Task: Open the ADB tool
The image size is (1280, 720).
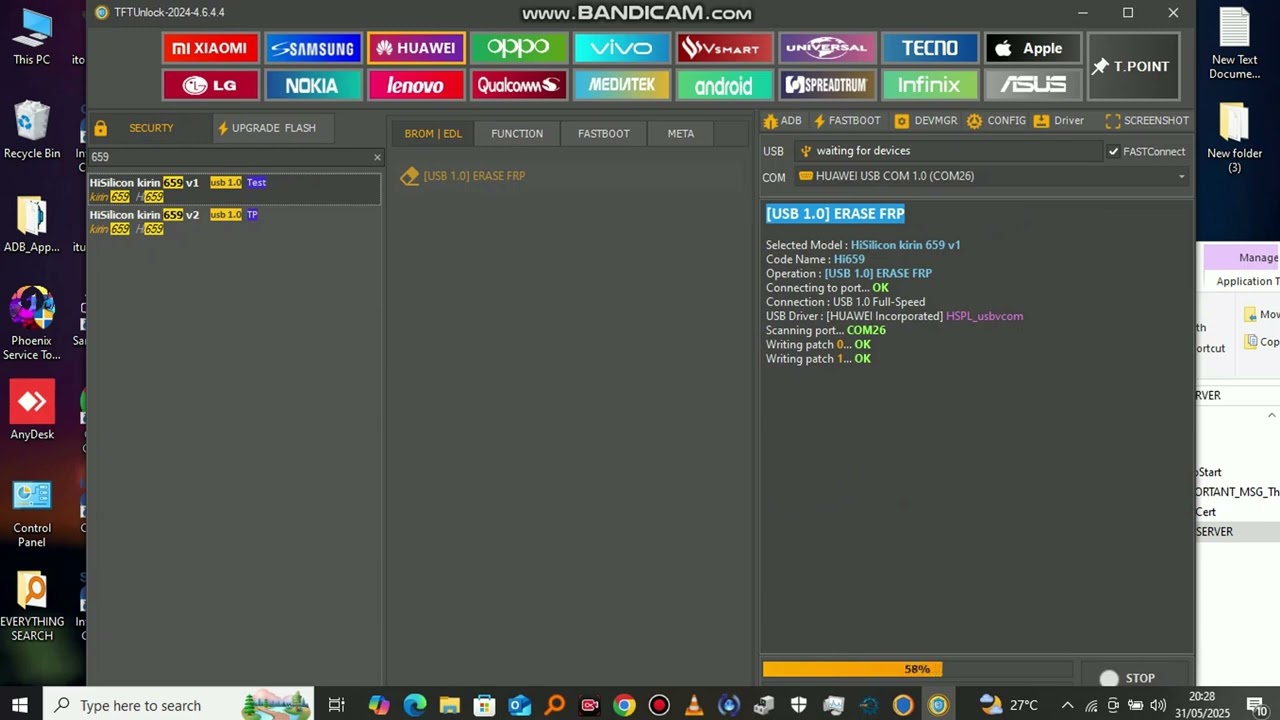Action: pyautogui.click(x=782, y=121)
